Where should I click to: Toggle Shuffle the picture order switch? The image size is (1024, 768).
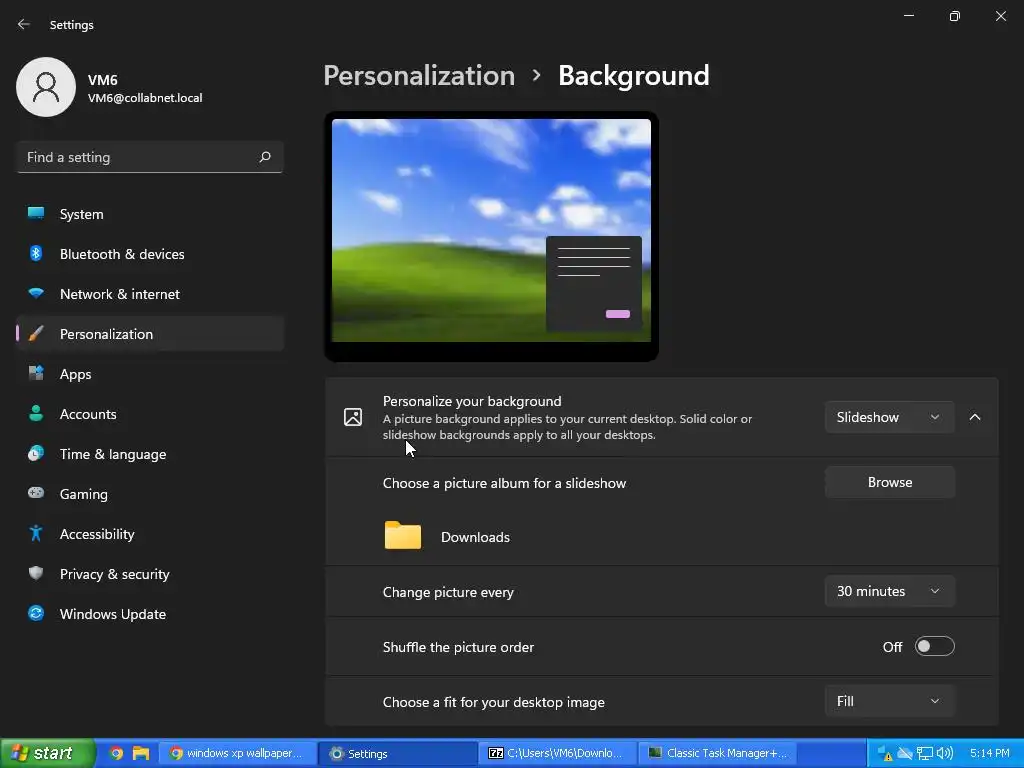click(x=935, y=647)
